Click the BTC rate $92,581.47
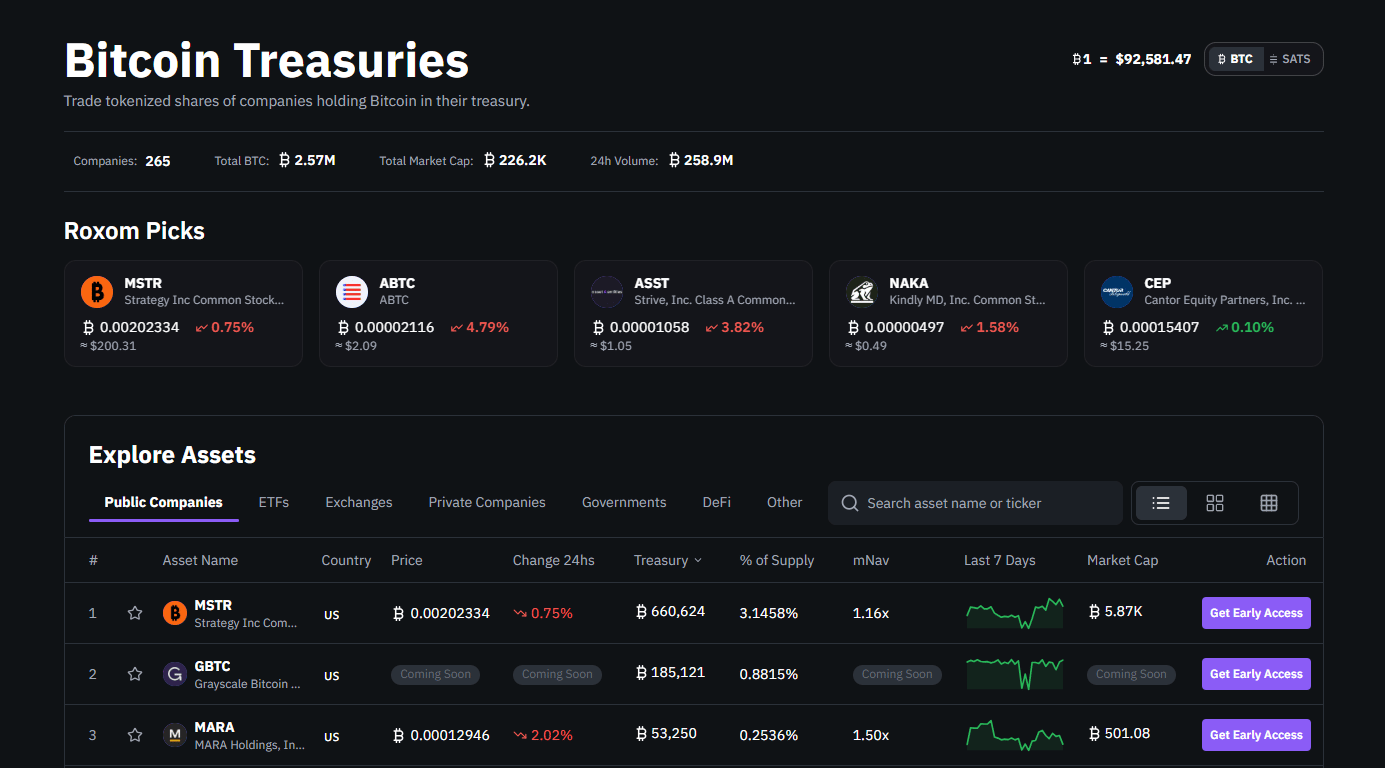The image size is (1385, 768). [x=1153, y=59]
